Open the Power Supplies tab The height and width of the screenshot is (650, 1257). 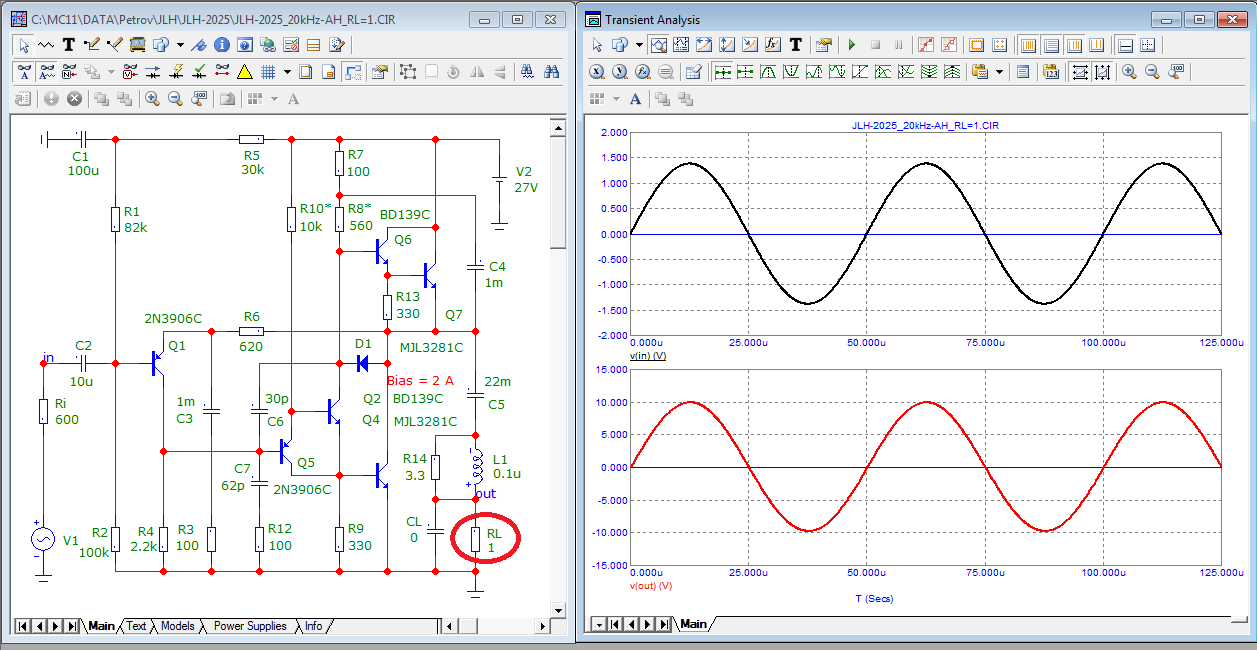coord(249,626)
